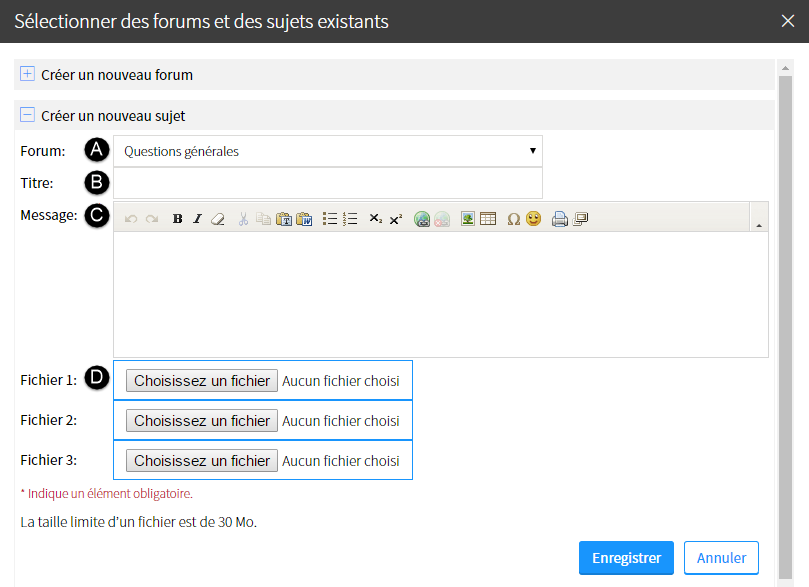Expand the Créer un nouveau forum section
The image size is (809, 587).
27,74
